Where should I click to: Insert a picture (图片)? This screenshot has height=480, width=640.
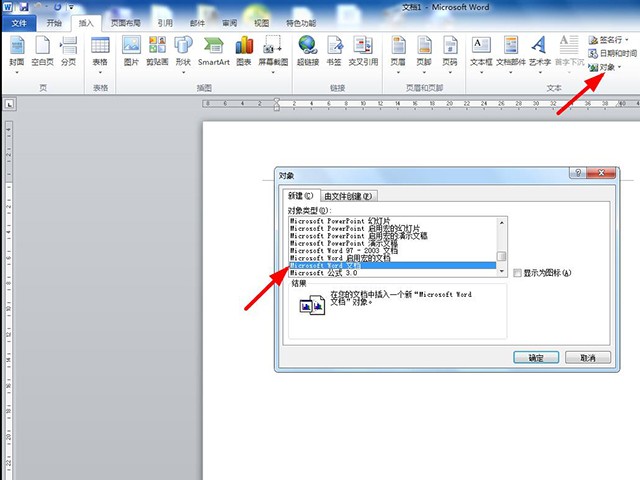(x=131, y=51)
